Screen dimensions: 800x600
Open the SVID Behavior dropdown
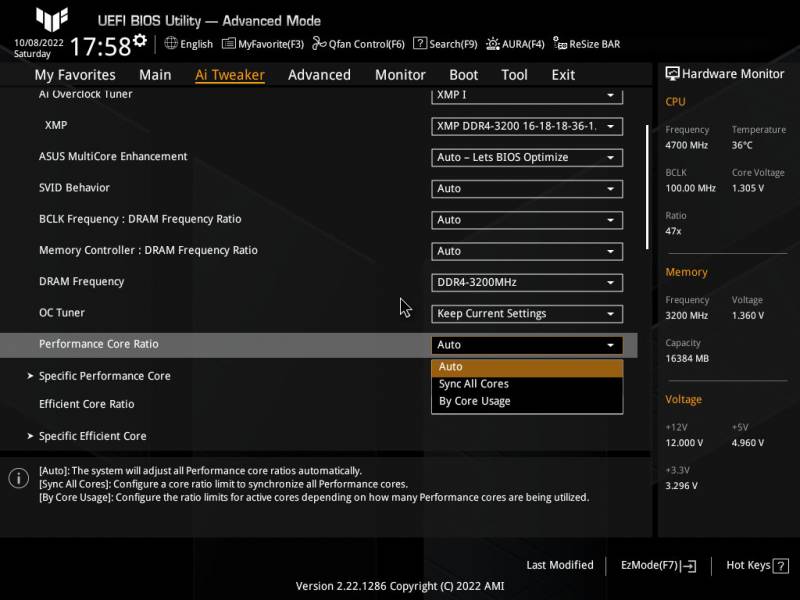click(527, 189)
